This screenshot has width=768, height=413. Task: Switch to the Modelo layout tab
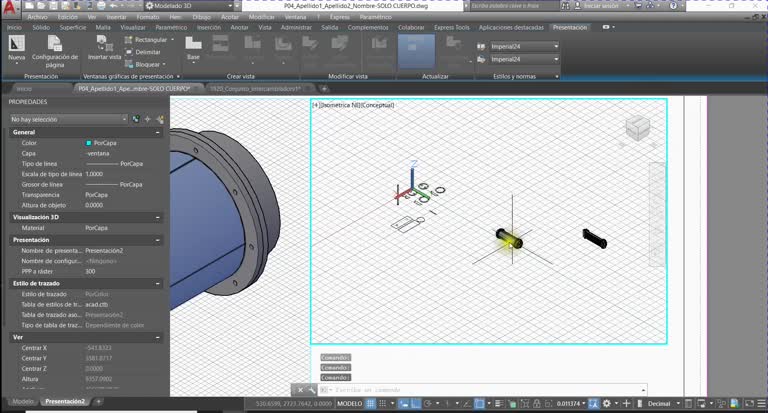23,402
